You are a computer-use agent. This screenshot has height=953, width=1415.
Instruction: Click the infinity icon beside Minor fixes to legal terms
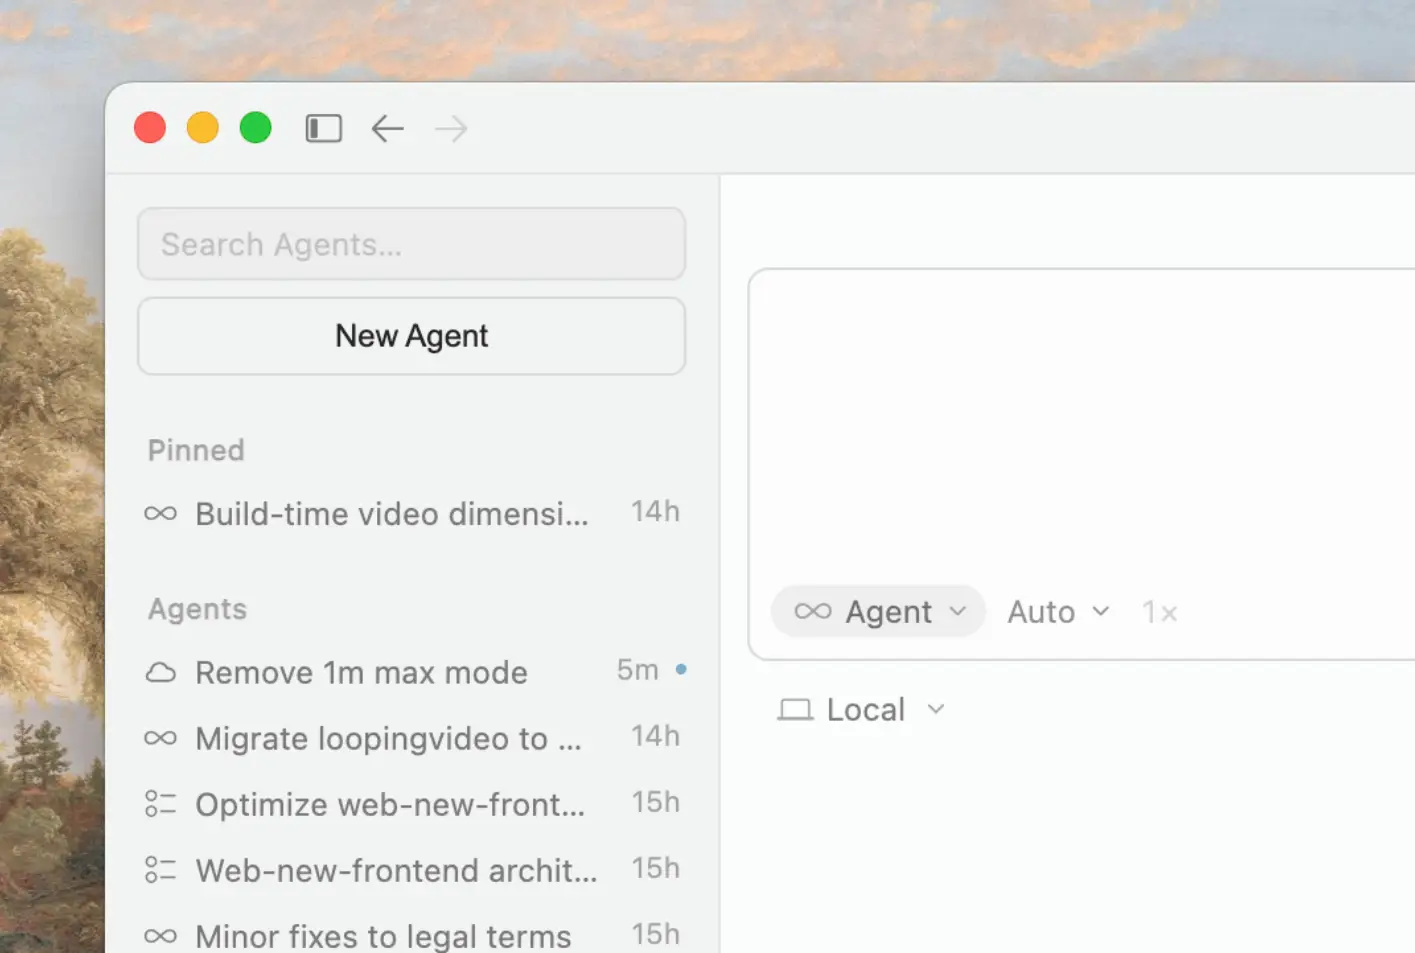[161, 935]
